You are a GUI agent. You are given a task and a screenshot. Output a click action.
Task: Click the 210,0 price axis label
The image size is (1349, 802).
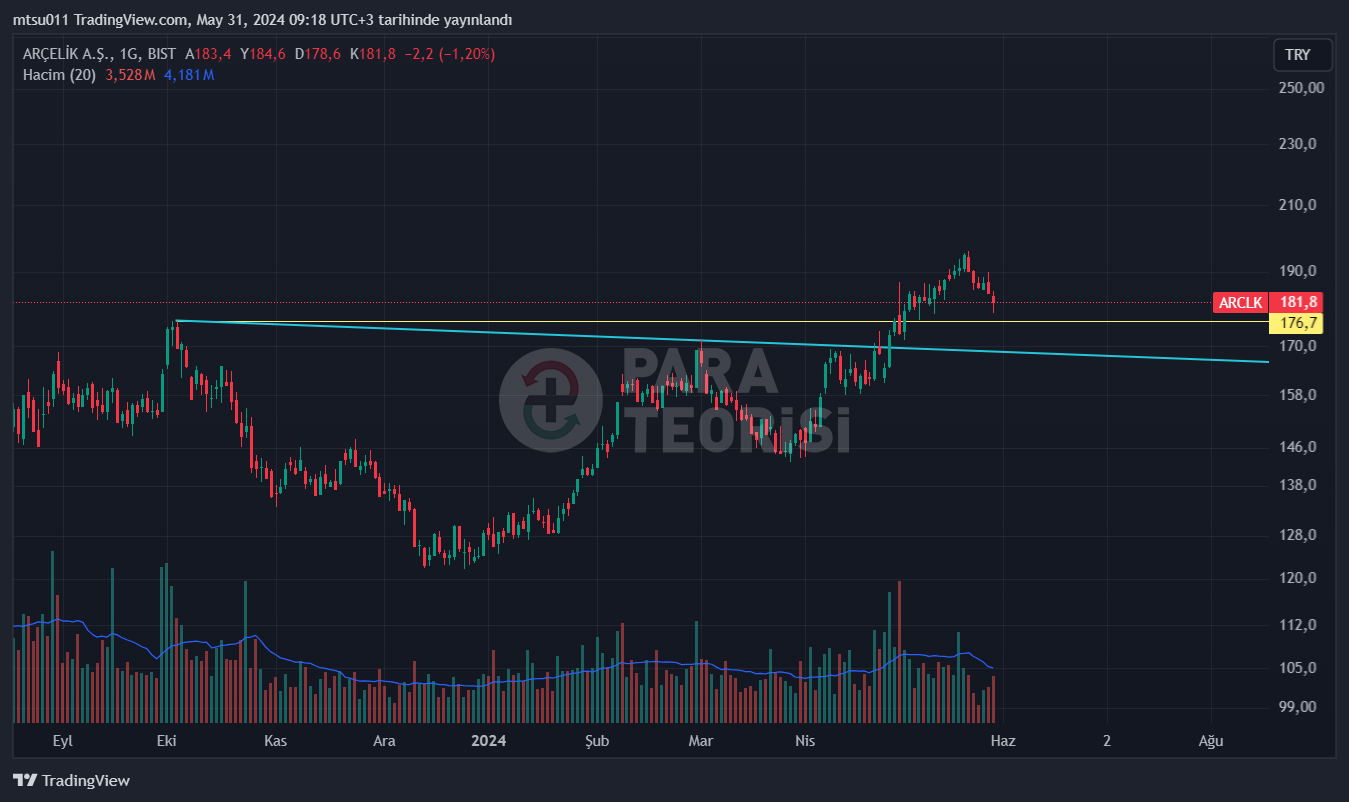[1298, 205]
